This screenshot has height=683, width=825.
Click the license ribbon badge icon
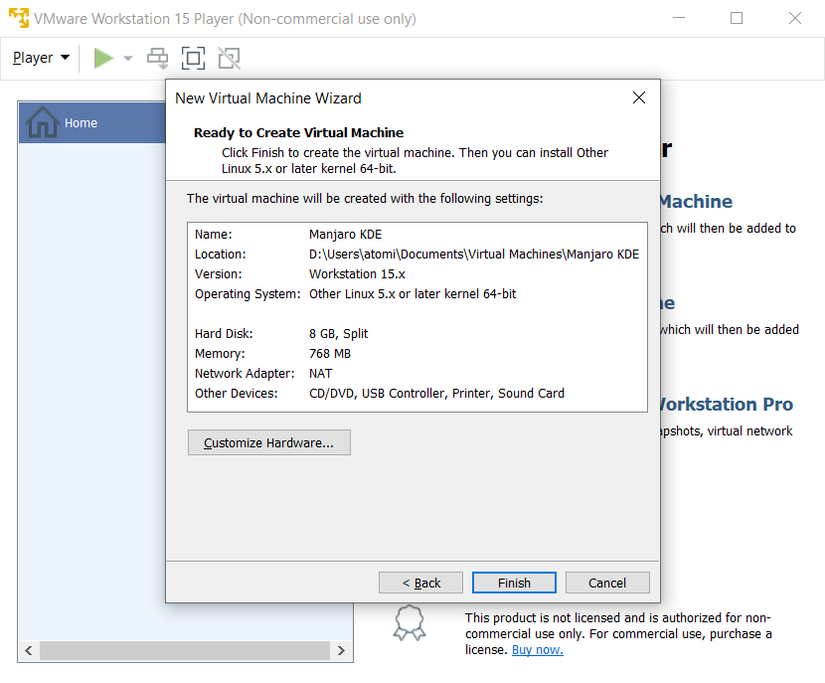click(409, 622)
